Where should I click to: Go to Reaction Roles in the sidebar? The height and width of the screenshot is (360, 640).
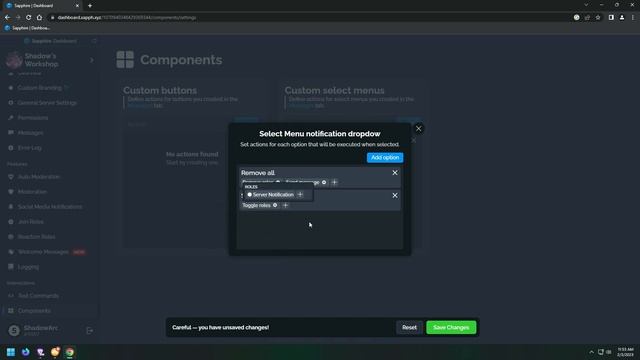36,237
